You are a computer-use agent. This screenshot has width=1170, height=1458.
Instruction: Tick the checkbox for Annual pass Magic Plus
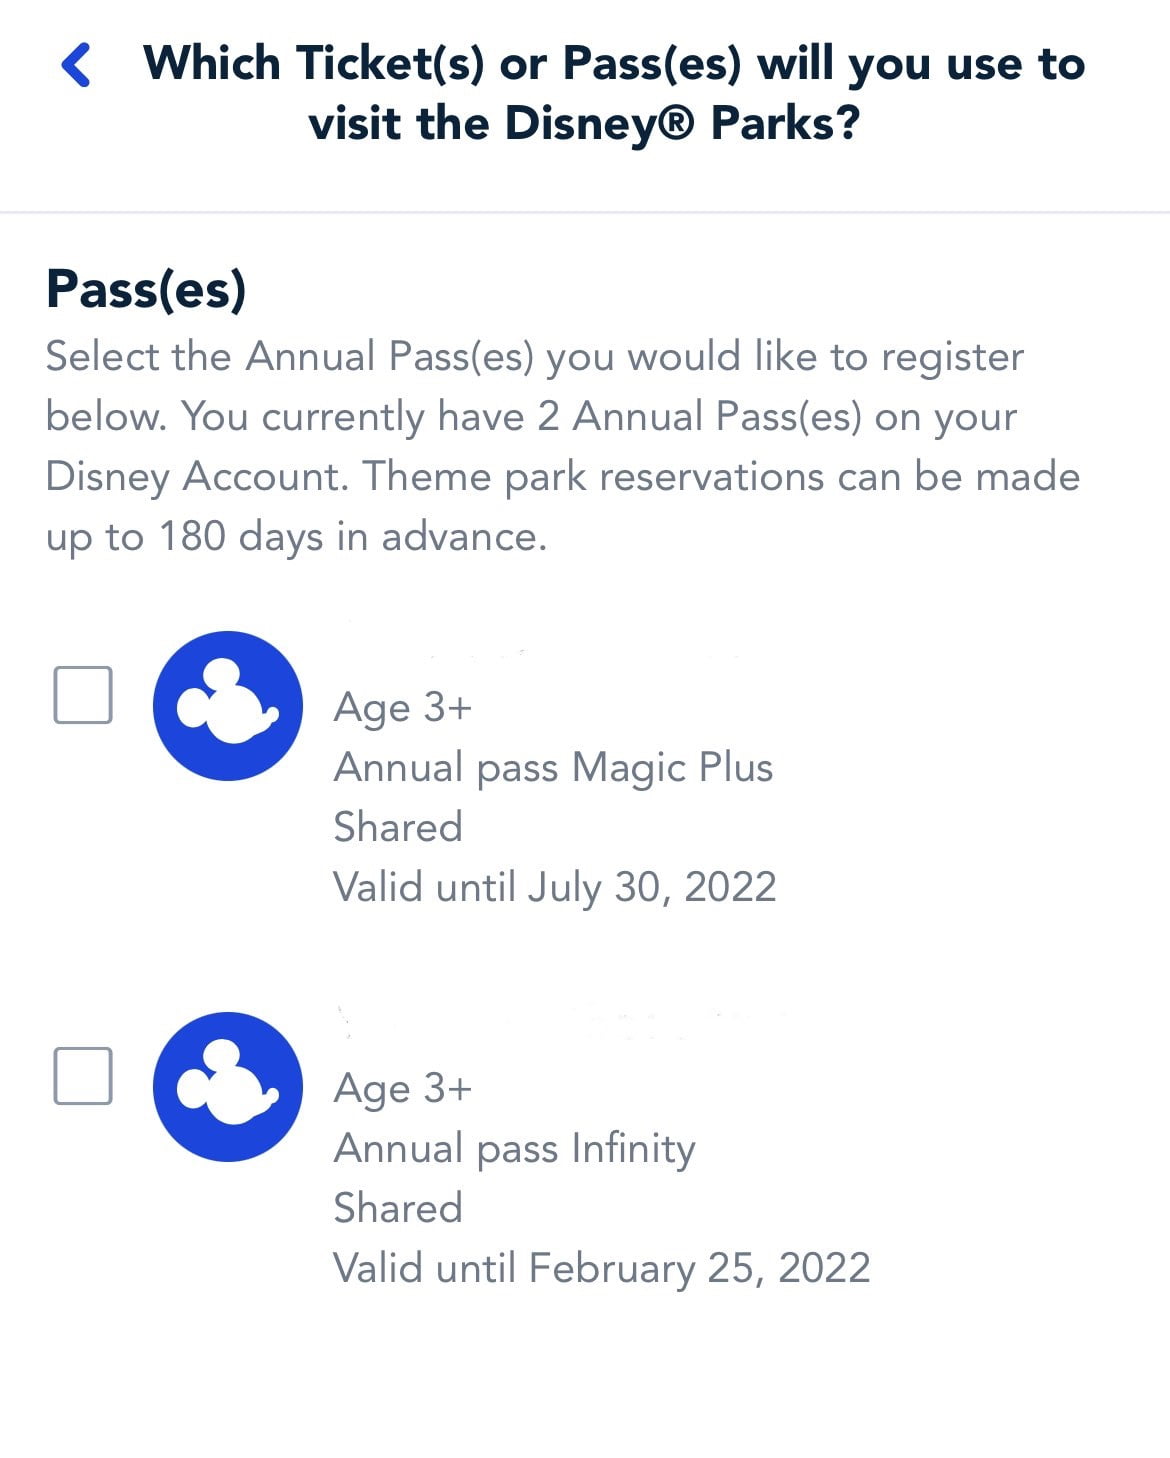click(x=82, y=694)
